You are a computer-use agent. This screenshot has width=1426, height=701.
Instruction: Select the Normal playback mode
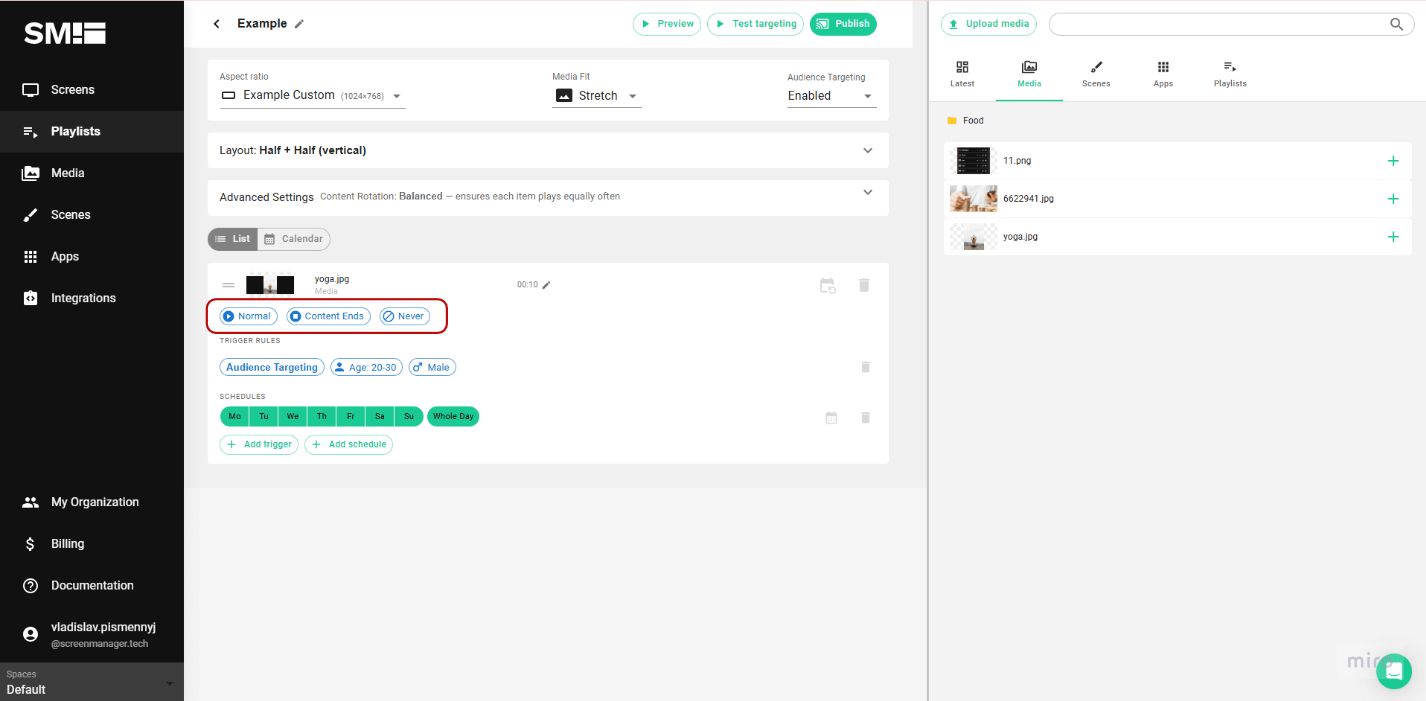point(246,316)
